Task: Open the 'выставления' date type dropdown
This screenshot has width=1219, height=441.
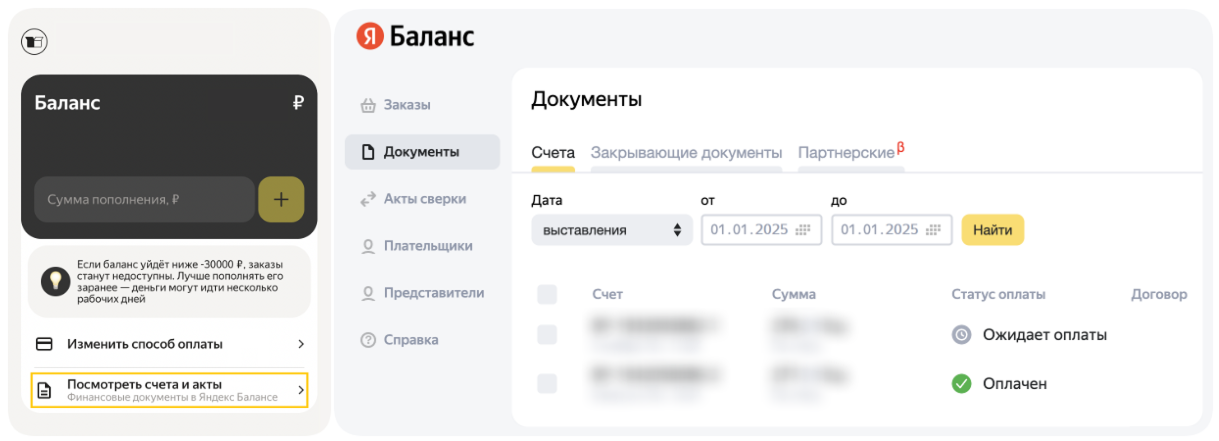Action: [611, 230]
